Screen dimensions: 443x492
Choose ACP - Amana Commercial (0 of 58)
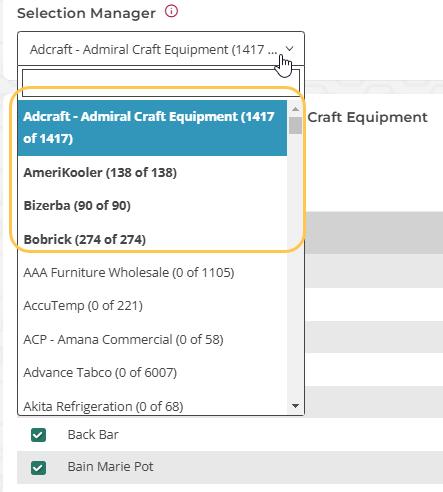[x=152, y=340]
